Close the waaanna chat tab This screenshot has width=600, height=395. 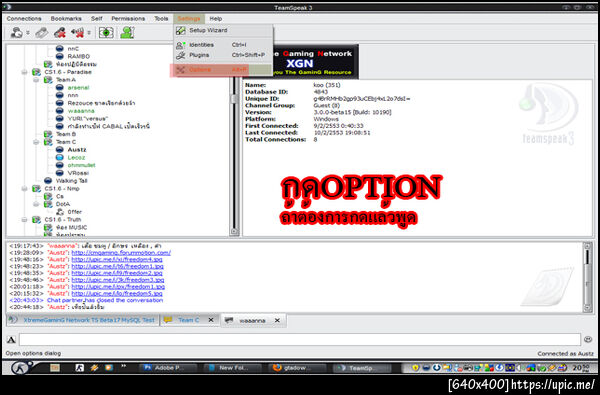[x=277, y=321]
